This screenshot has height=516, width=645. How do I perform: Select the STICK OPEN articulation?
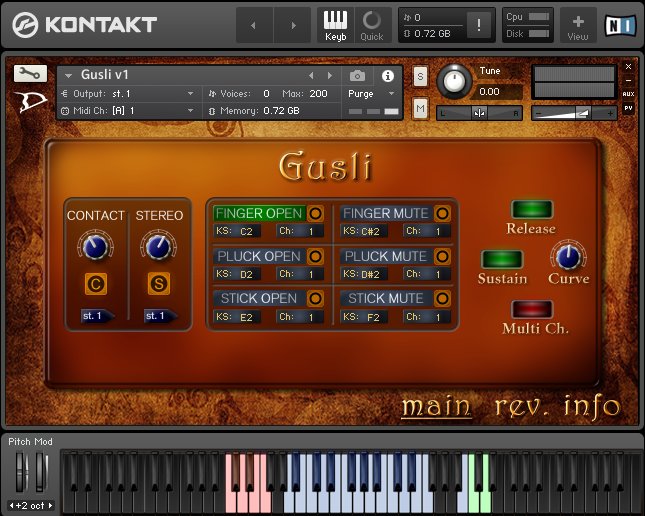pyautogui.click(x=260, y=298)
